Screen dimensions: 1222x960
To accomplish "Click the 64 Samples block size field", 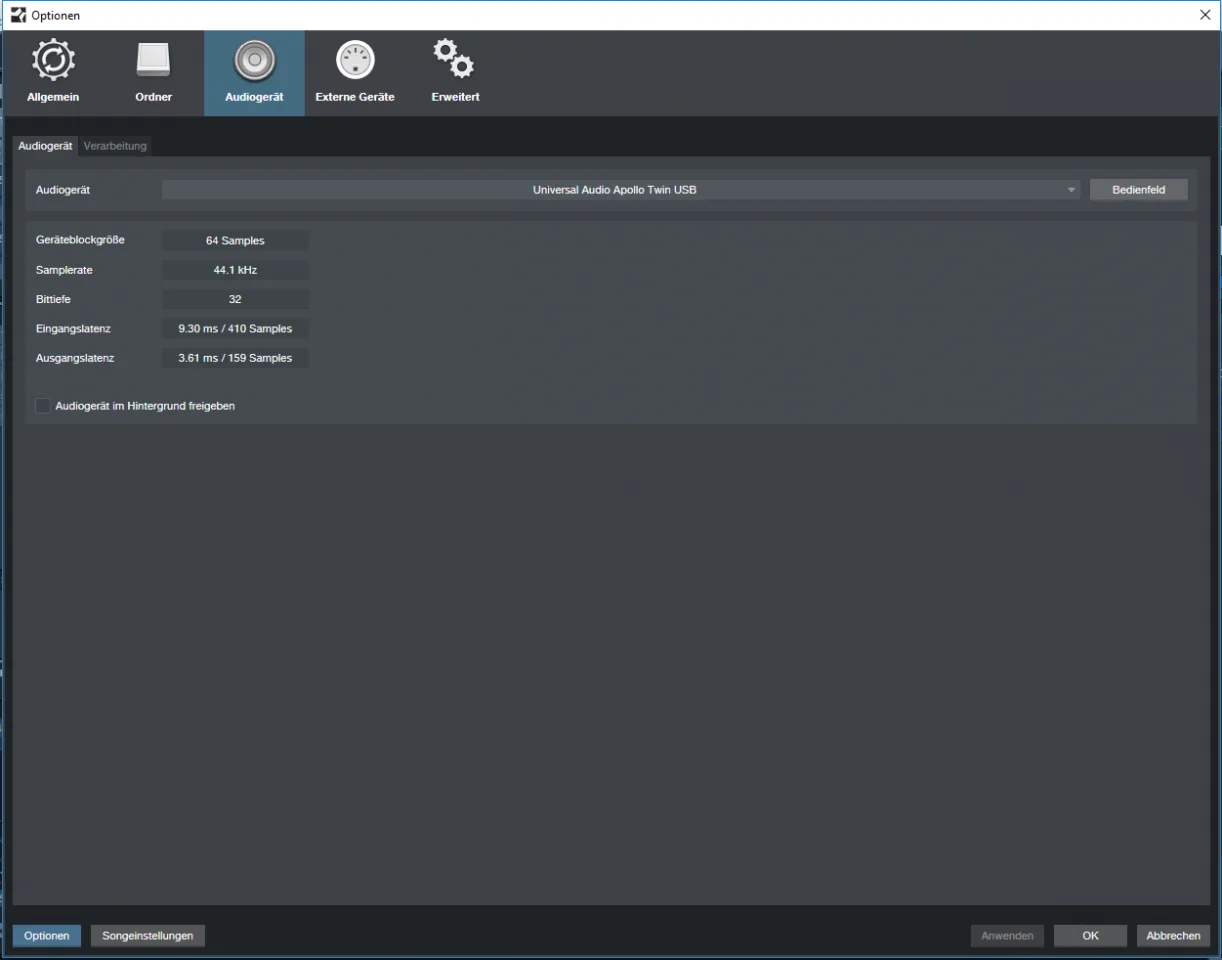I will [235, 241].
